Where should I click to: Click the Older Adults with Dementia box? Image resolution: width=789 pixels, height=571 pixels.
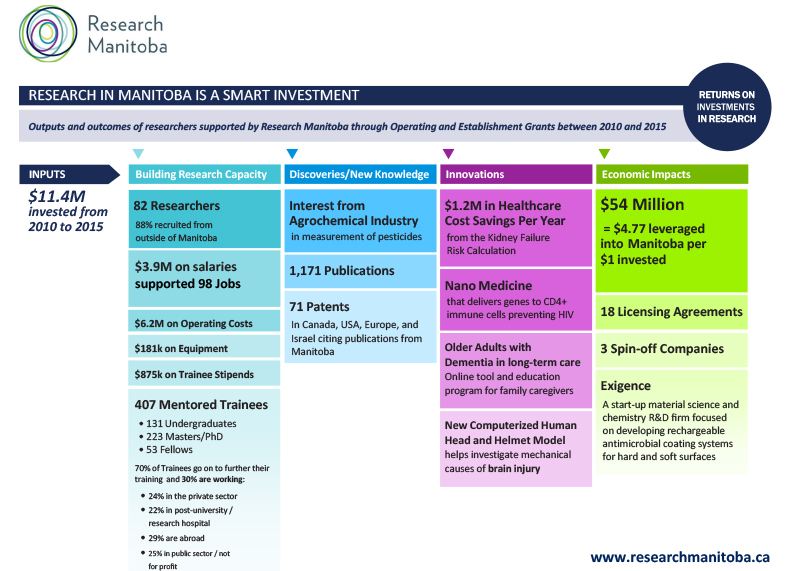click(516, 370)
